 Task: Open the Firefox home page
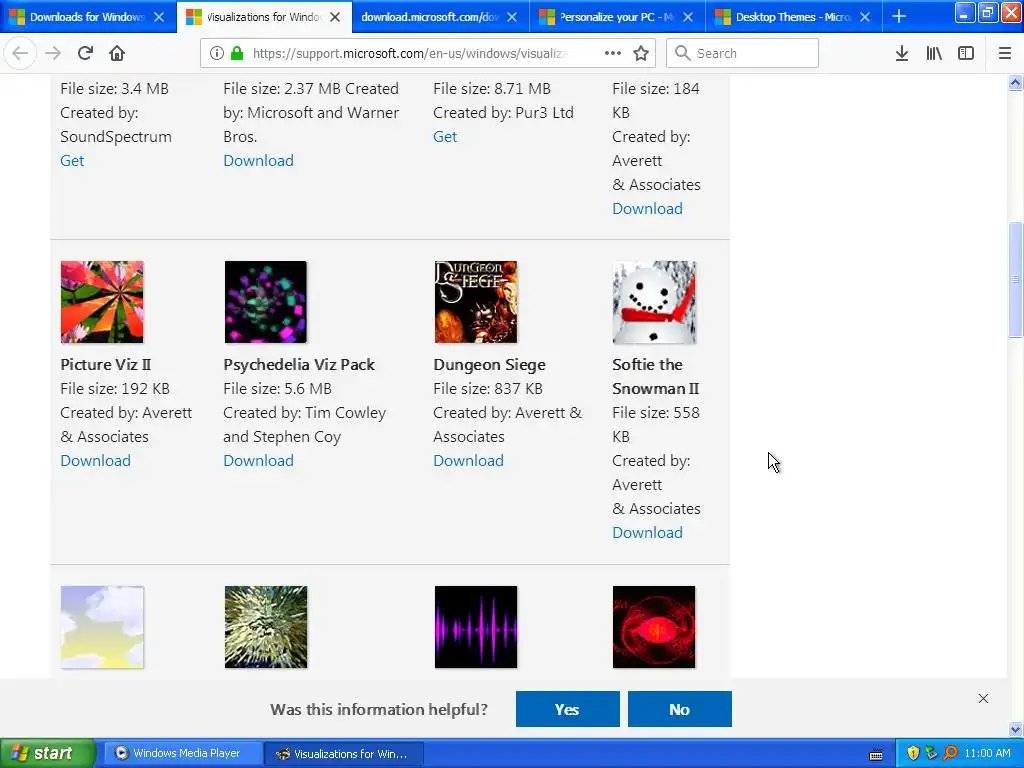click(x=117, y=53)
